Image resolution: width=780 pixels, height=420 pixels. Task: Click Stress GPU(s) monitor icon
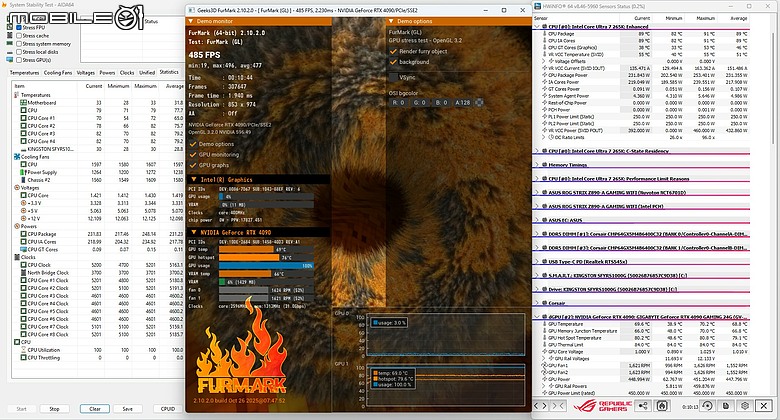[x=9, y=60]
